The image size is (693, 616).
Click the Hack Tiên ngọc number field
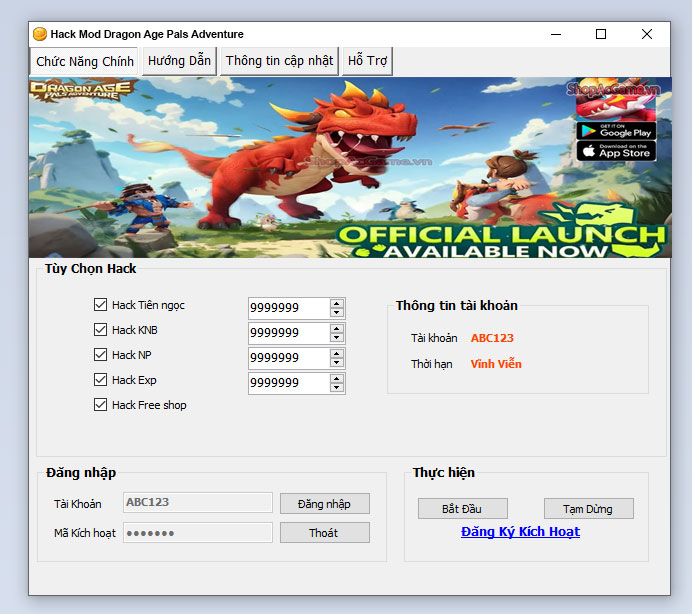point(289,308)
